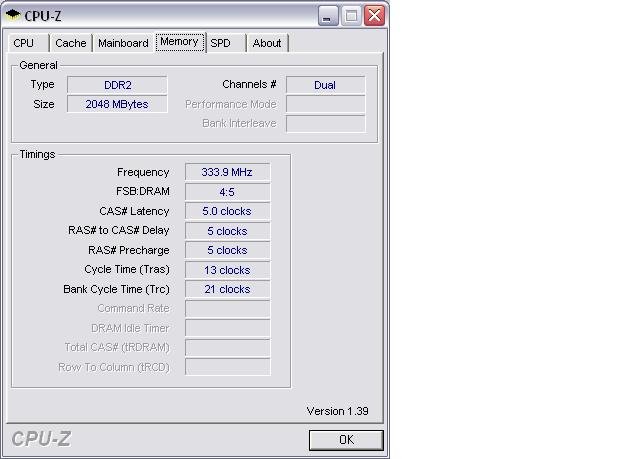Image resolution: width=640 pixels, height=459 pixels.
Task: Click the 333.9 MHz frequency field
Action: pyautogui.click(x=227, y=172)
